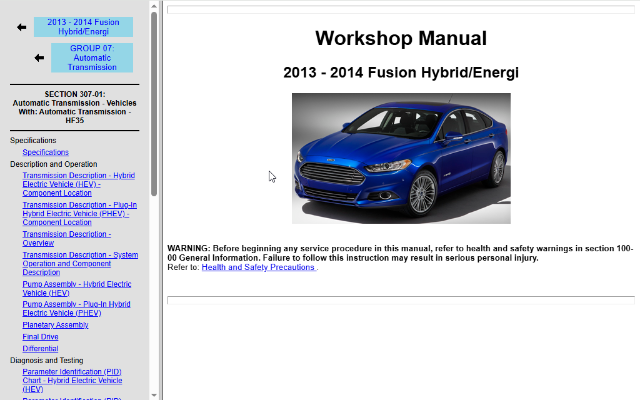Open Transmission Description - Overview link
640x400 pixels.
pyautogui.click(x=67, y=238)
